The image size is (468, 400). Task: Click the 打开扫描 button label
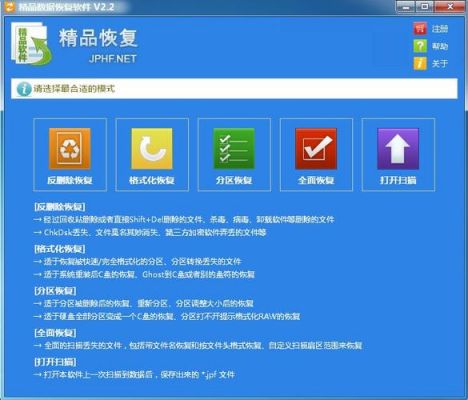point(398,180)
